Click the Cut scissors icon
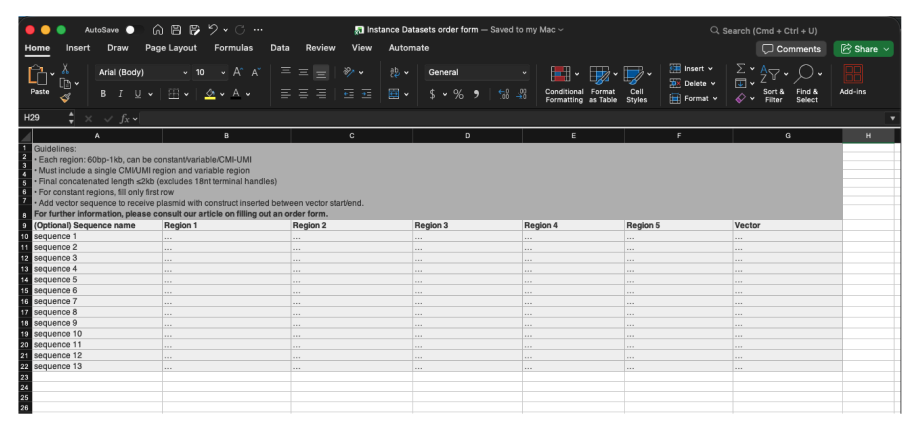This screenshot has width=921, height=439. [66, 69]
